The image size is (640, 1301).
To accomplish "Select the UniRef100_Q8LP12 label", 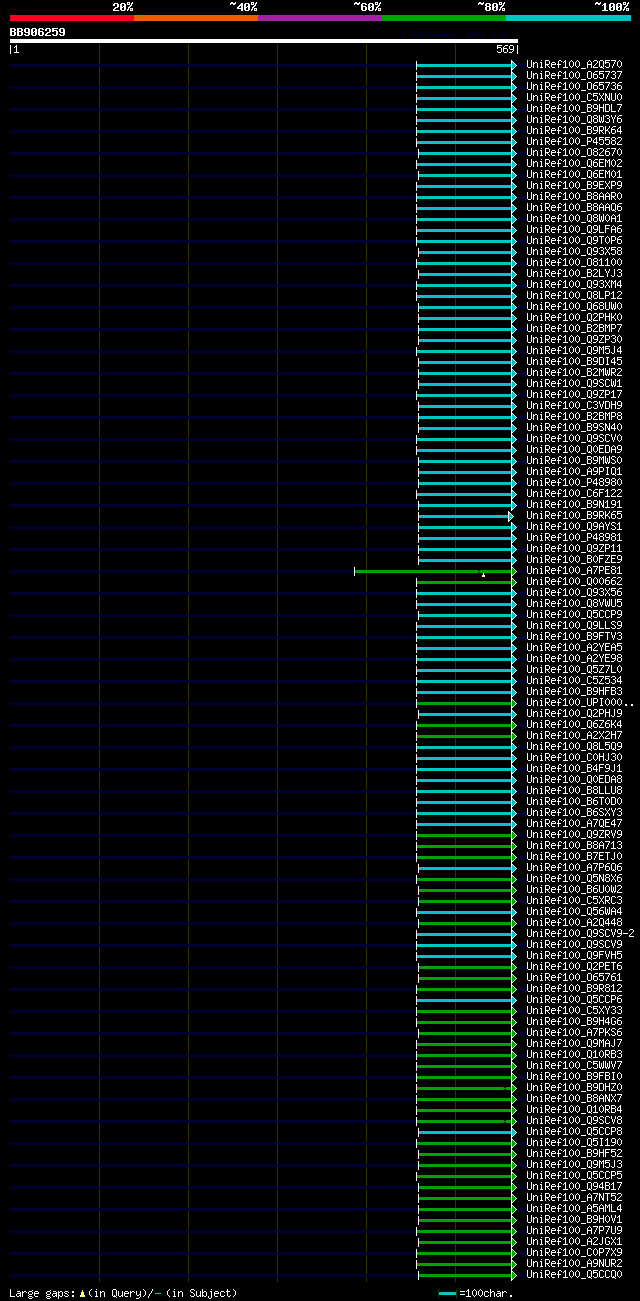I will pyautogui.click(x=574, y=295).
